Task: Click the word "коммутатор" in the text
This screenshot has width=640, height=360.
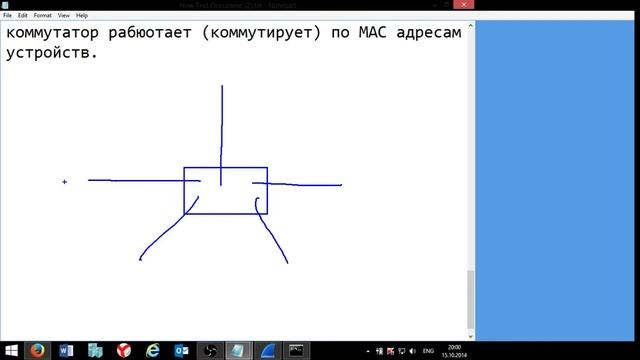Action: [x=52, y=32]
